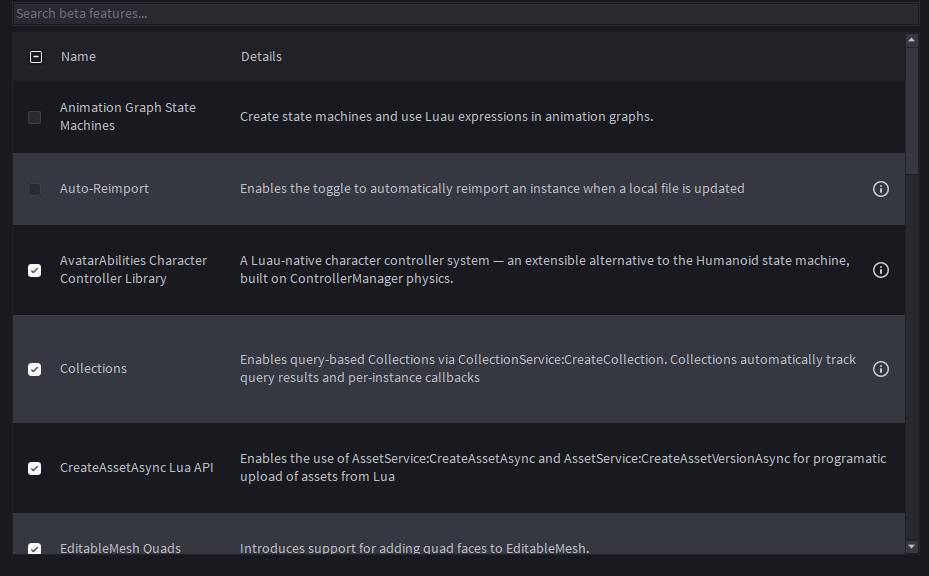Uncheck the Collections beta feature
The image size is (929, 576).
click(x=34, y=369)
